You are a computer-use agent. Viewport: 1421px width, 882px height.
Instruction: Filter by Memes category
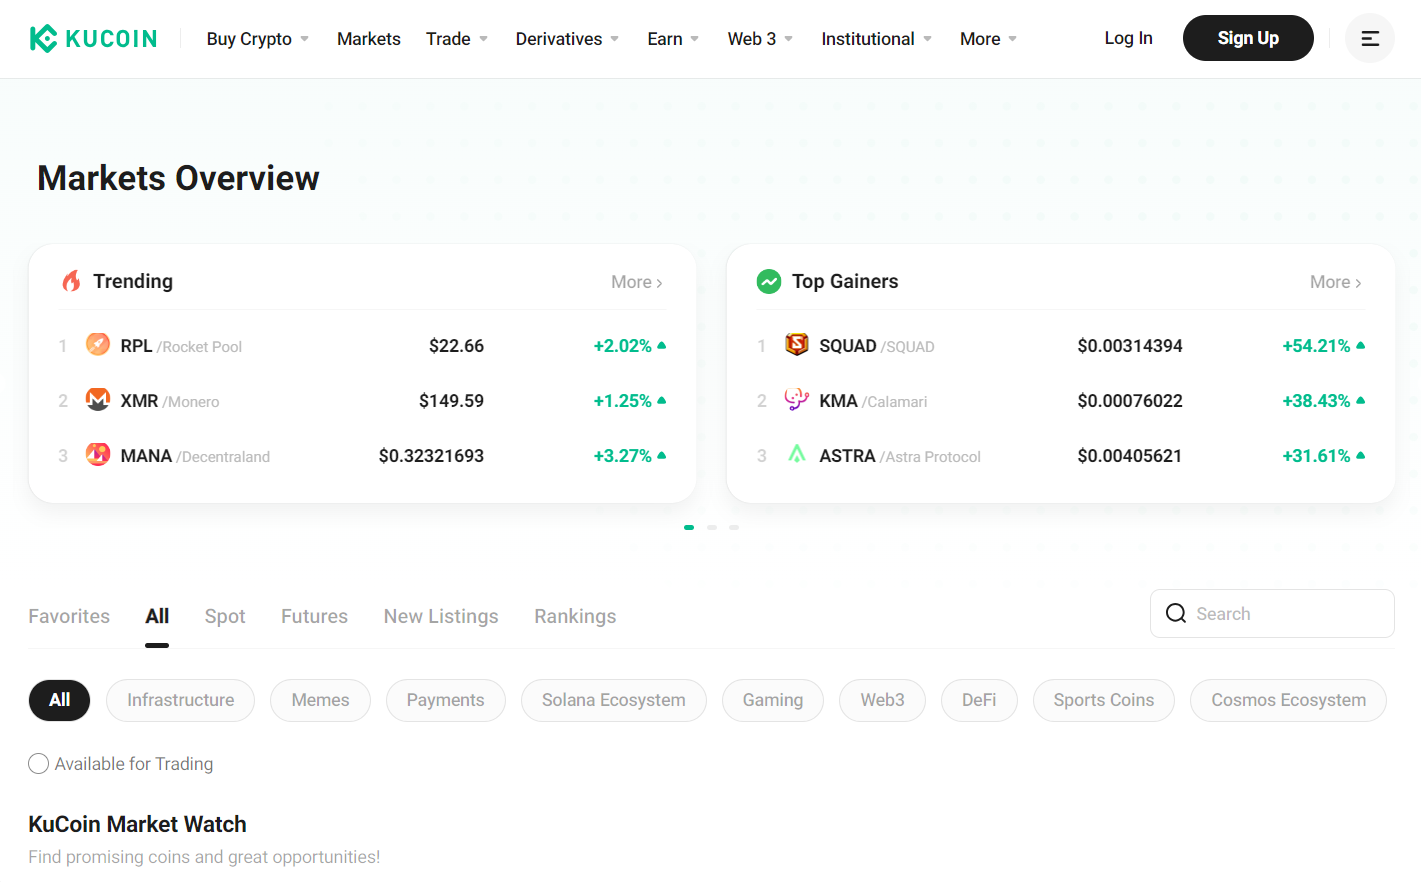(320, 700)
